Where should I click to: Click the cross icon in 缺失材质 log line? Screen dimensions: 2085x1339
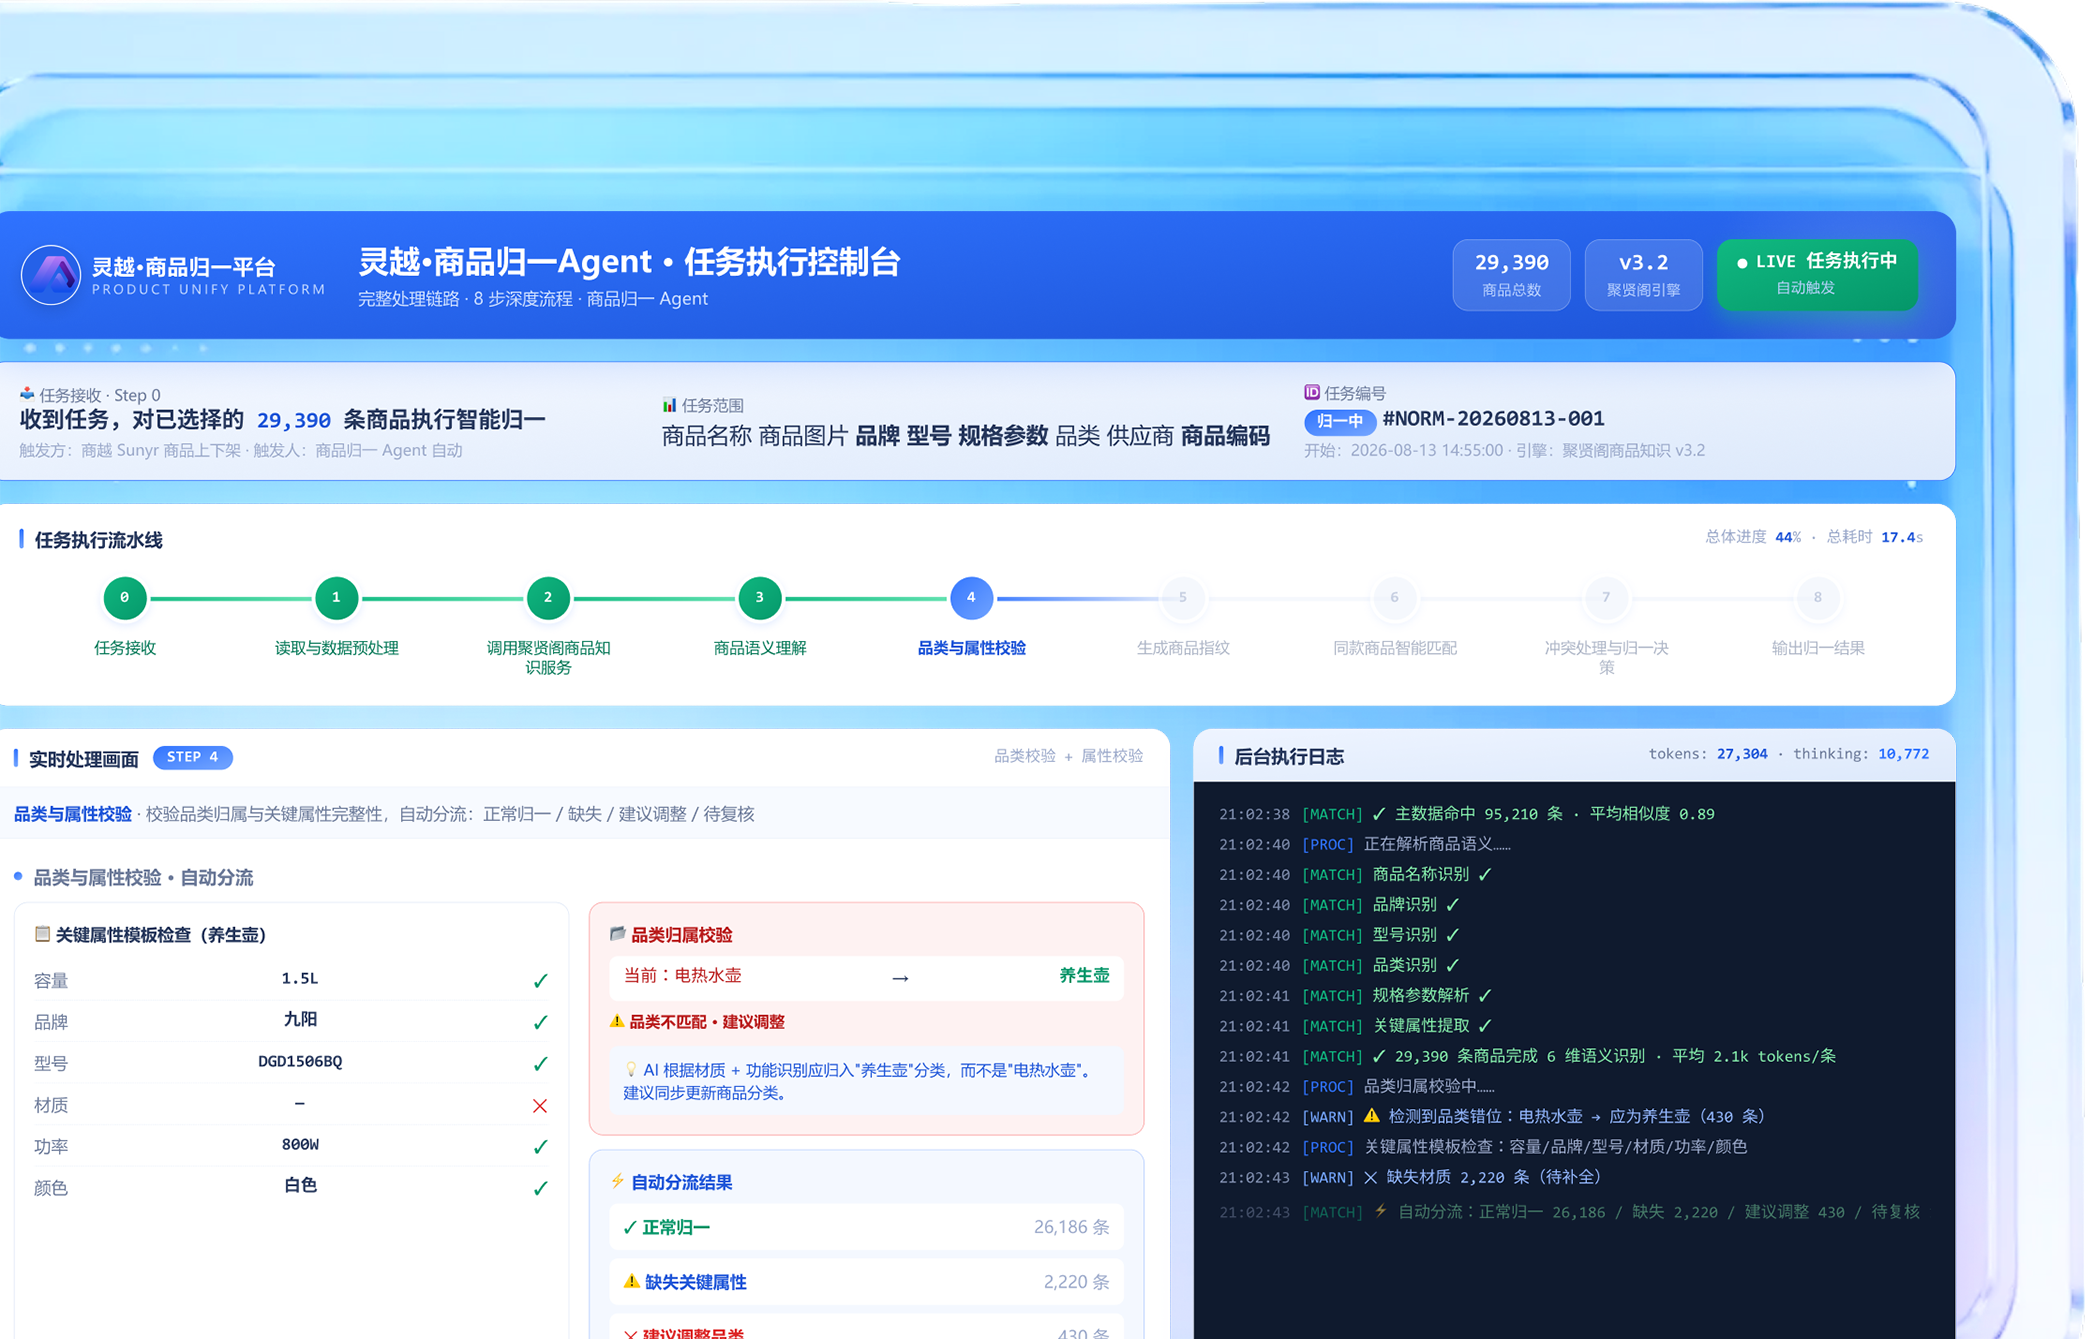click(x=1371, y=1177)
